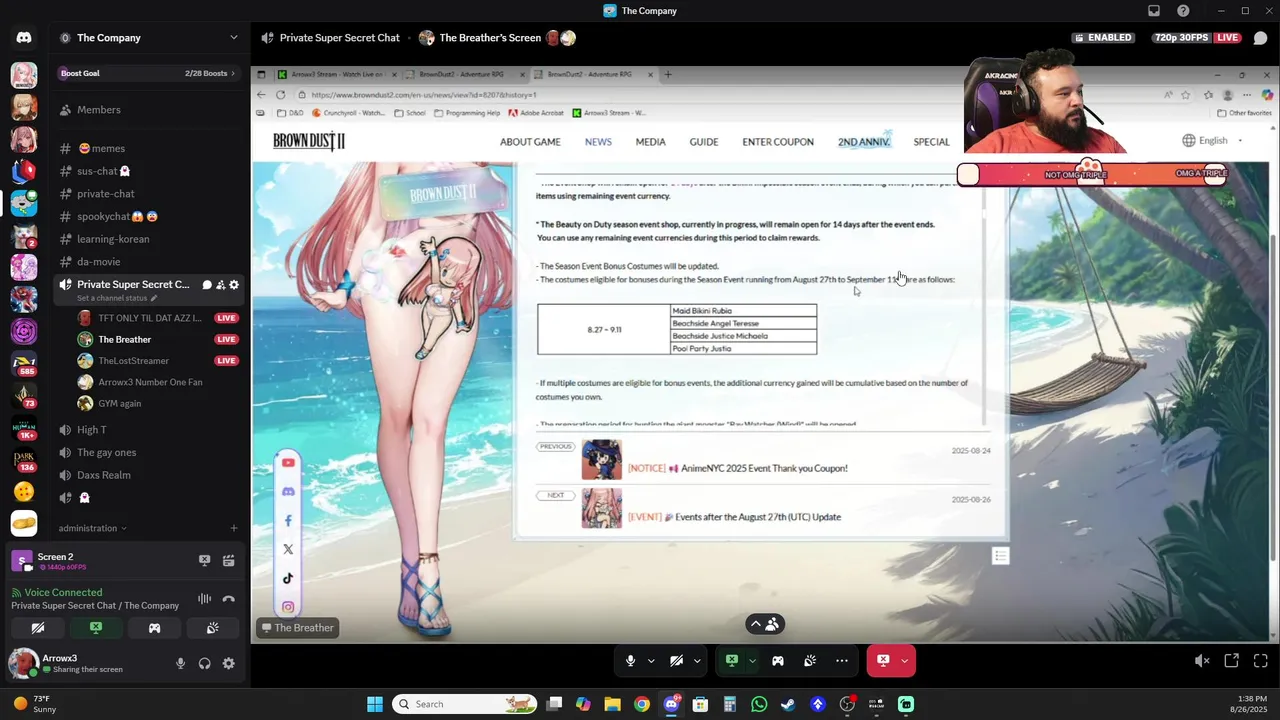Image resolution: width=1280 pixels, height=720 pixels.
Task: Open MEDIA menu on Brown Dust site
Action: [650, 142]
